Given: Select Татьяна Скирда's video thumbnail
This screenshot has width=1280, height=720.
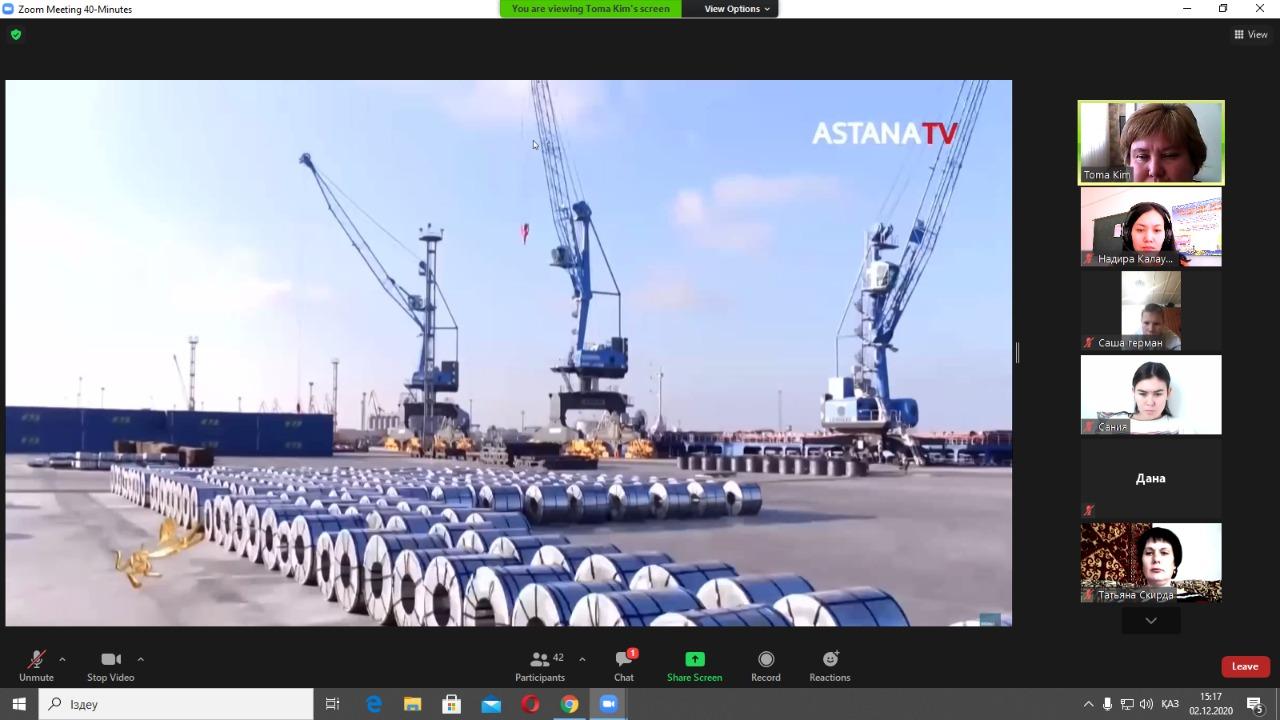Looking at the screenshot, I should tap(1151, 562).
